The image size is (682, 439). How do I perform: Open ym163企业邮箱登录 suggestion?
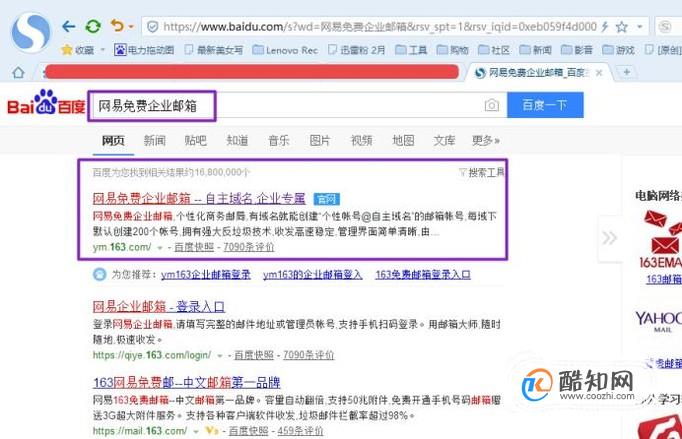[x=206, y=275]
